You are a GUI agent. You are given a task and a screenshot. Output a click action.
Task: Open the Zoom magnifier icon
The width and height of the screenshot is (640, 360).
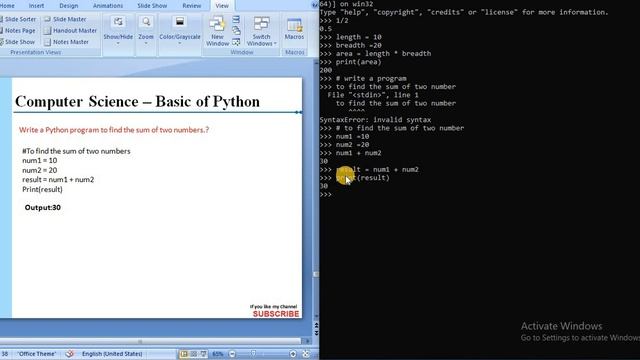pyautogui.click(x=146, y=22)
